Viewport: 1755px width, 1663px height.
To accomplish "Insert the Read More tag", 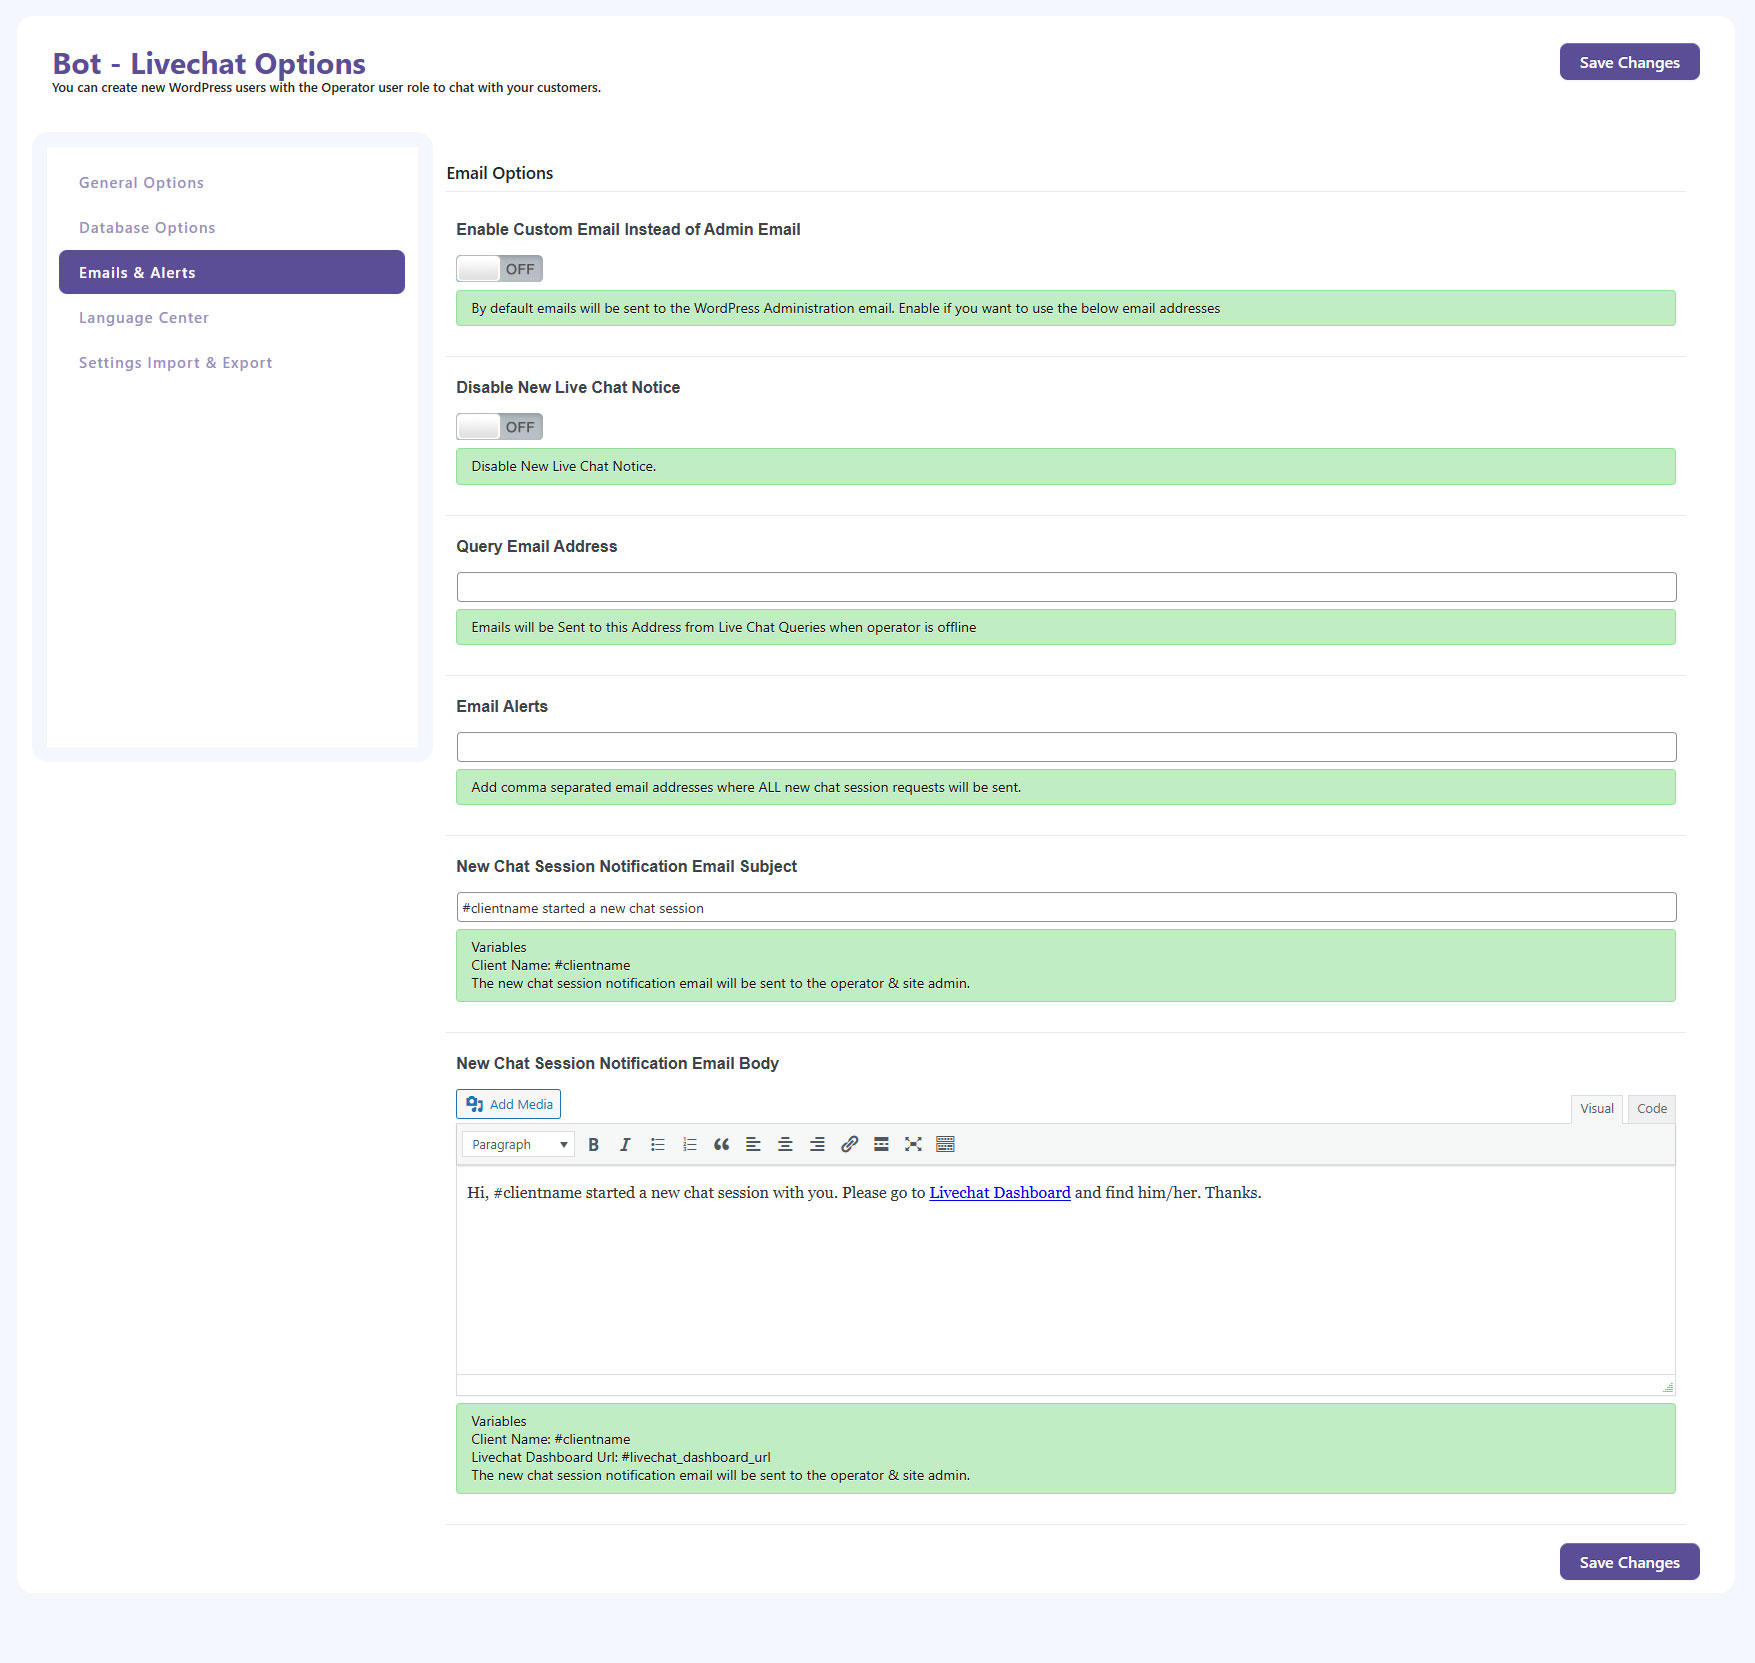I will (881, 1144).
